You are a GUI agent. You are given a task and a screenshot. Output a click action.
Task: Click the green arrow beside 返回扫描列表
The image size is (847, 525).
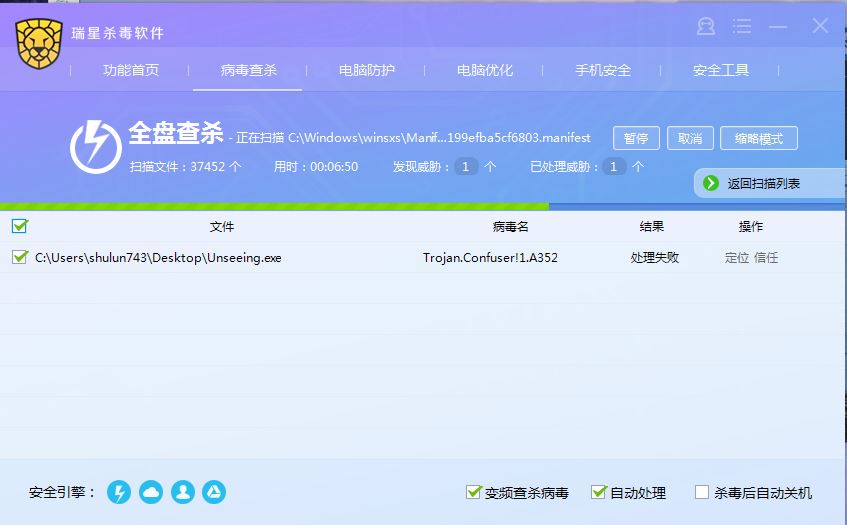pos(711,183)
